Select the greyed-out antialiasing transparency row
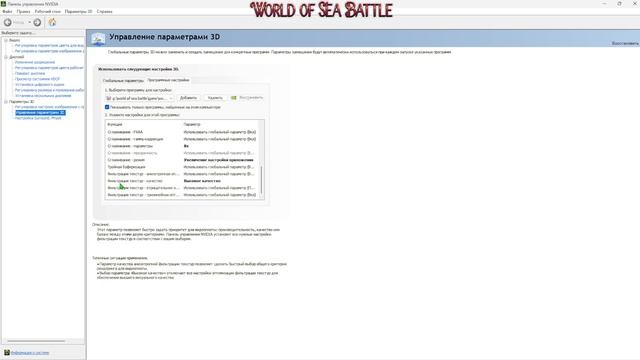Screen dimensions: 640x360 182,153
